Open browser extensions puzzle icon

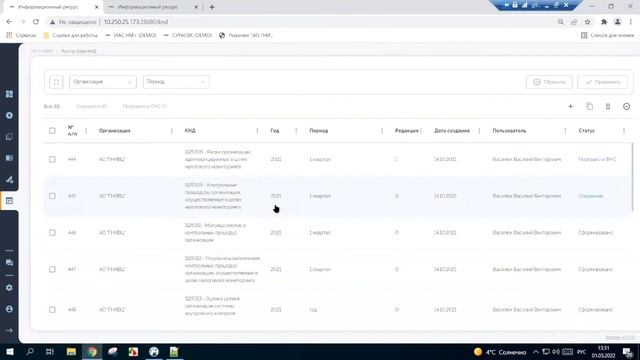(604, 22)
